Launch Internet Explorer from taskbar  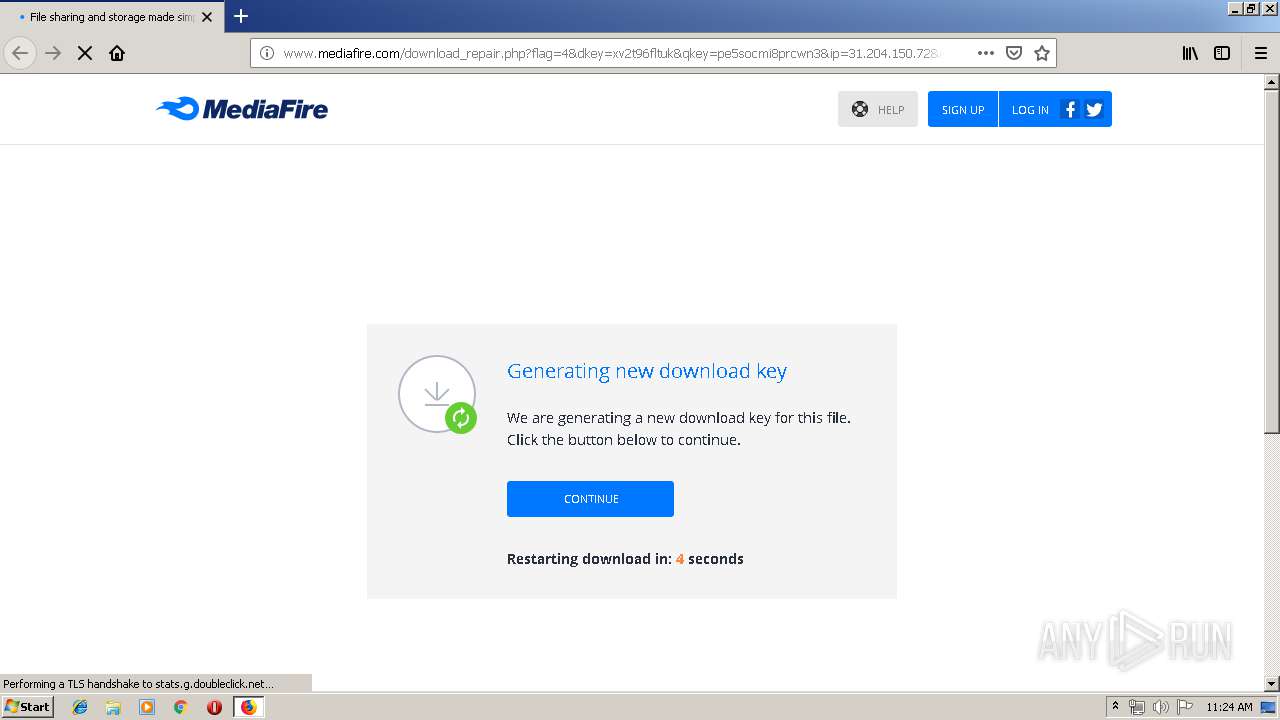pyautogui.click(x=80, y=707)
